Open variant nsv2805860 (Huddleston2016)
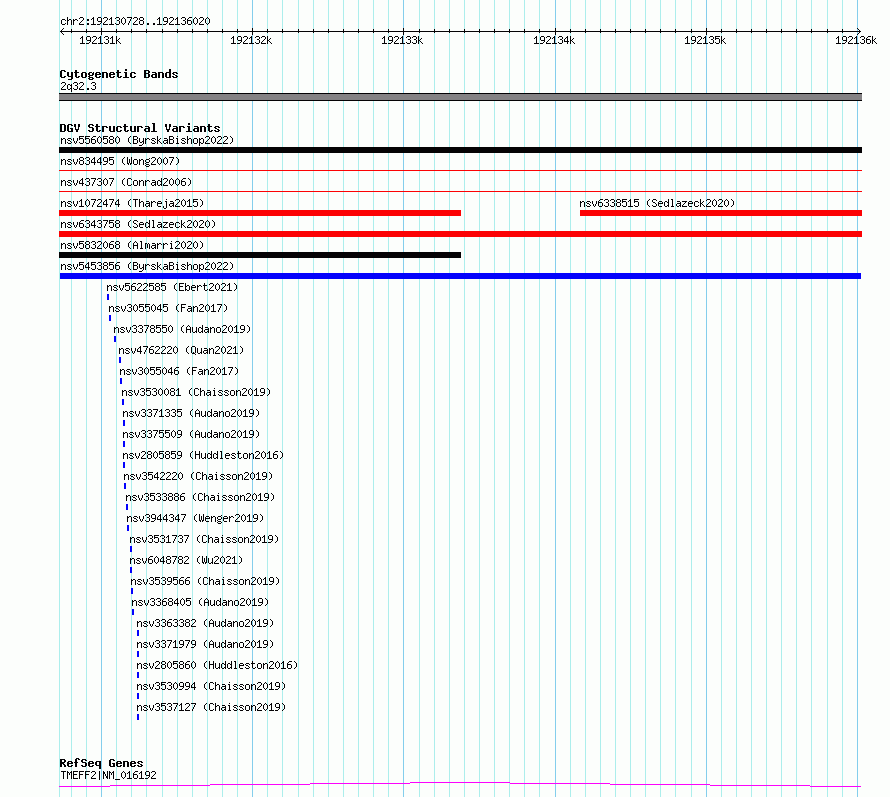890x797 pixels. [x=217, y=665]
